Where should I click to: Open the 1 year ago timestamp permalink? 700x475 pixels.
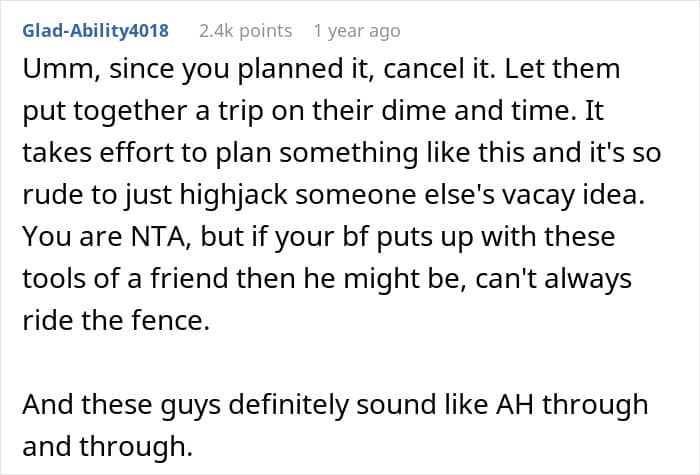pos(357,31)
